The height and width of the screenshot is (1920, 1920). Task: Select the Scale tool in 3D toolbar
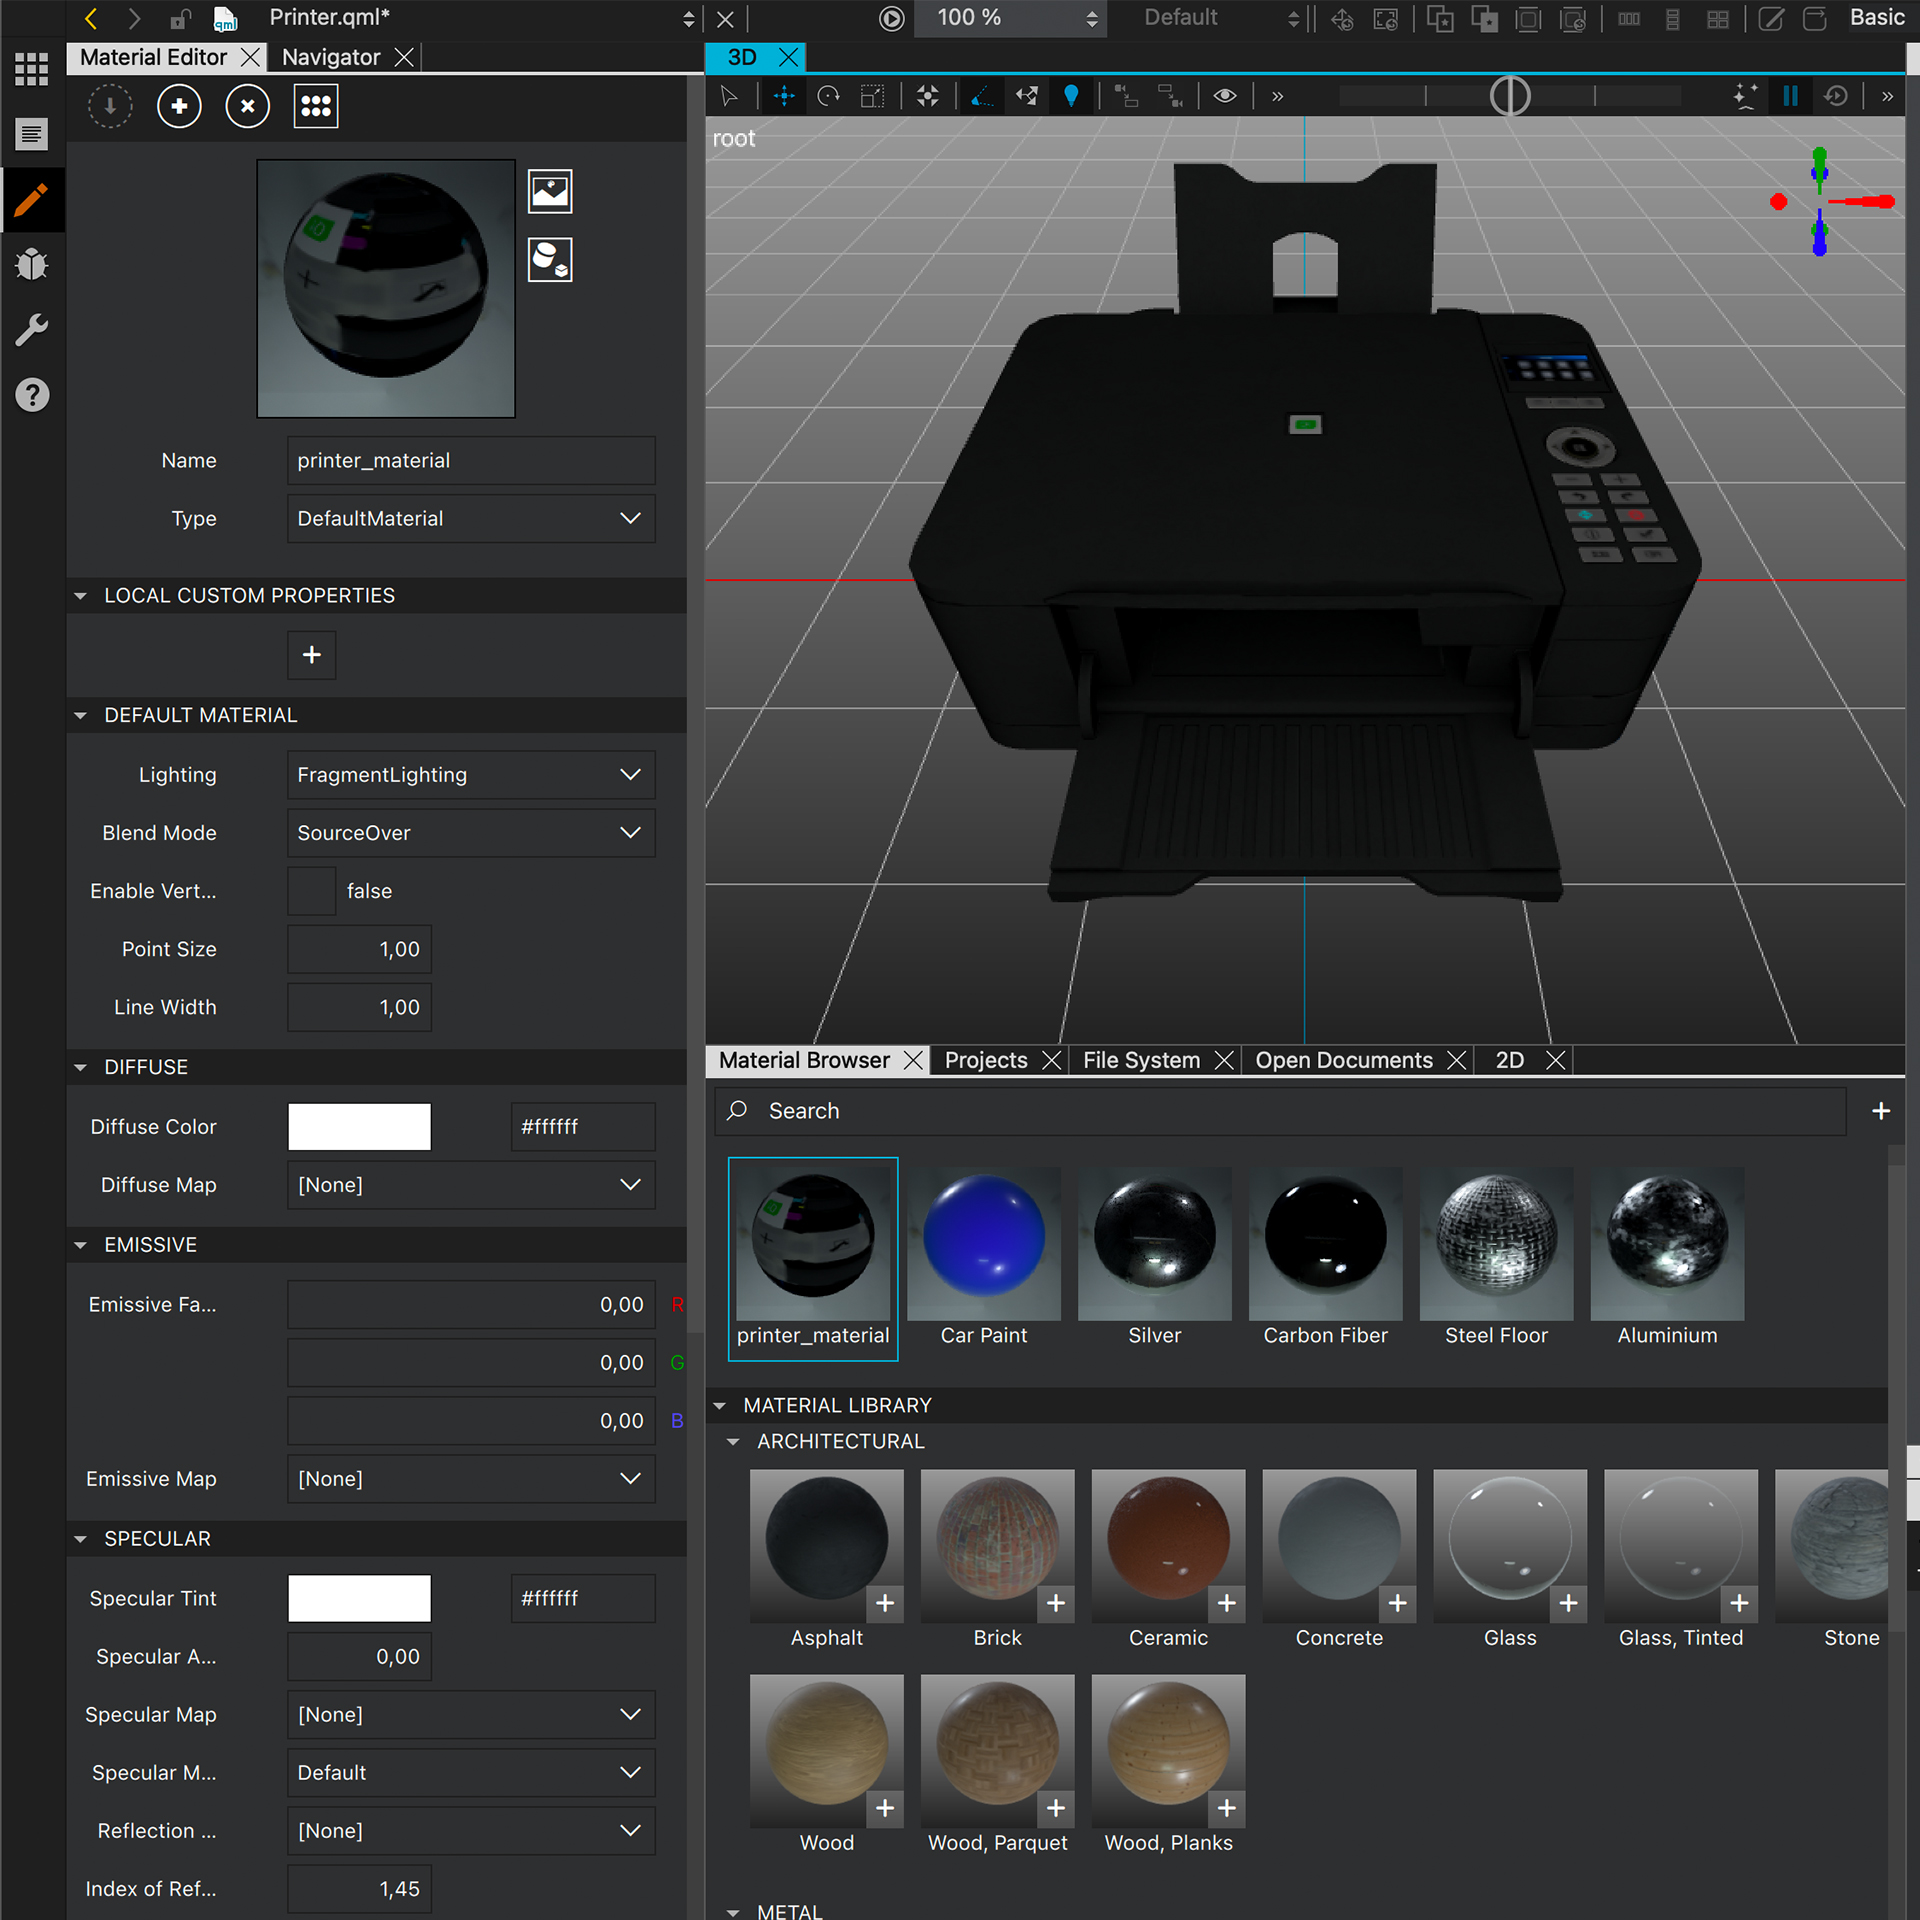pyautogui.click(x=872, y=96)
